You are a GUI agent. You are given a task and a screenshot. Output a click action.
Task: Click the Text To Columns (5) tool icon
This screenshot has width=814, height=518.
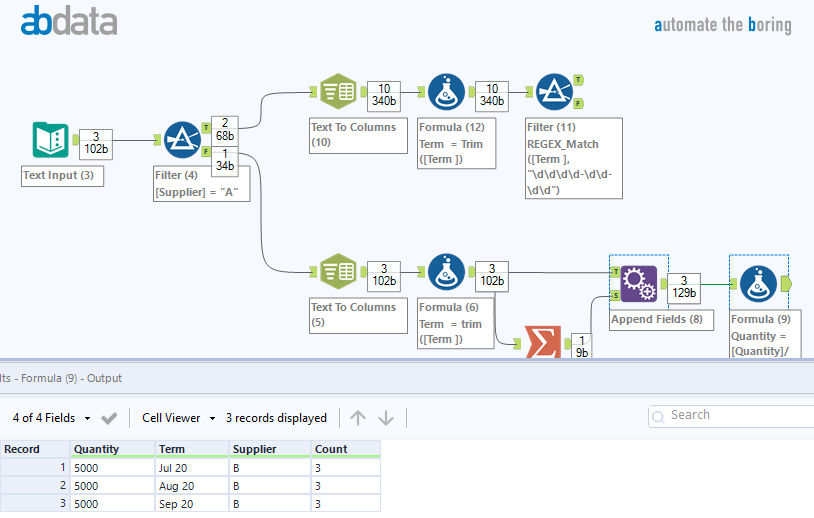338,271
